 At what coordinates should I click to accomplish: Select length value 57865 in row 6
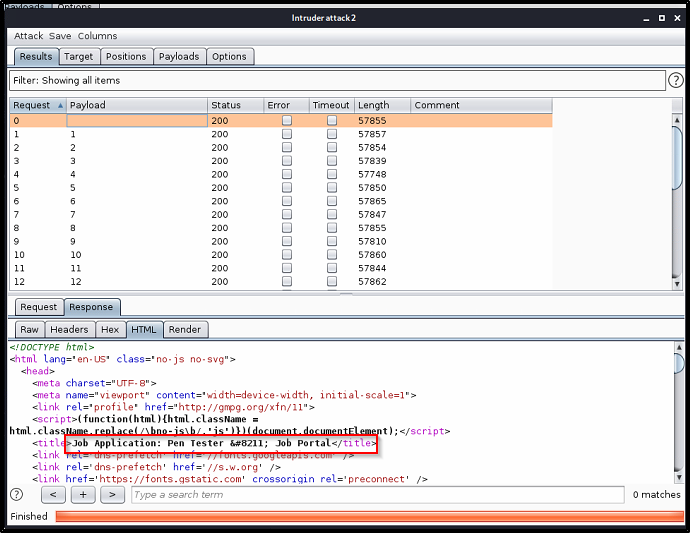point(372,201)
